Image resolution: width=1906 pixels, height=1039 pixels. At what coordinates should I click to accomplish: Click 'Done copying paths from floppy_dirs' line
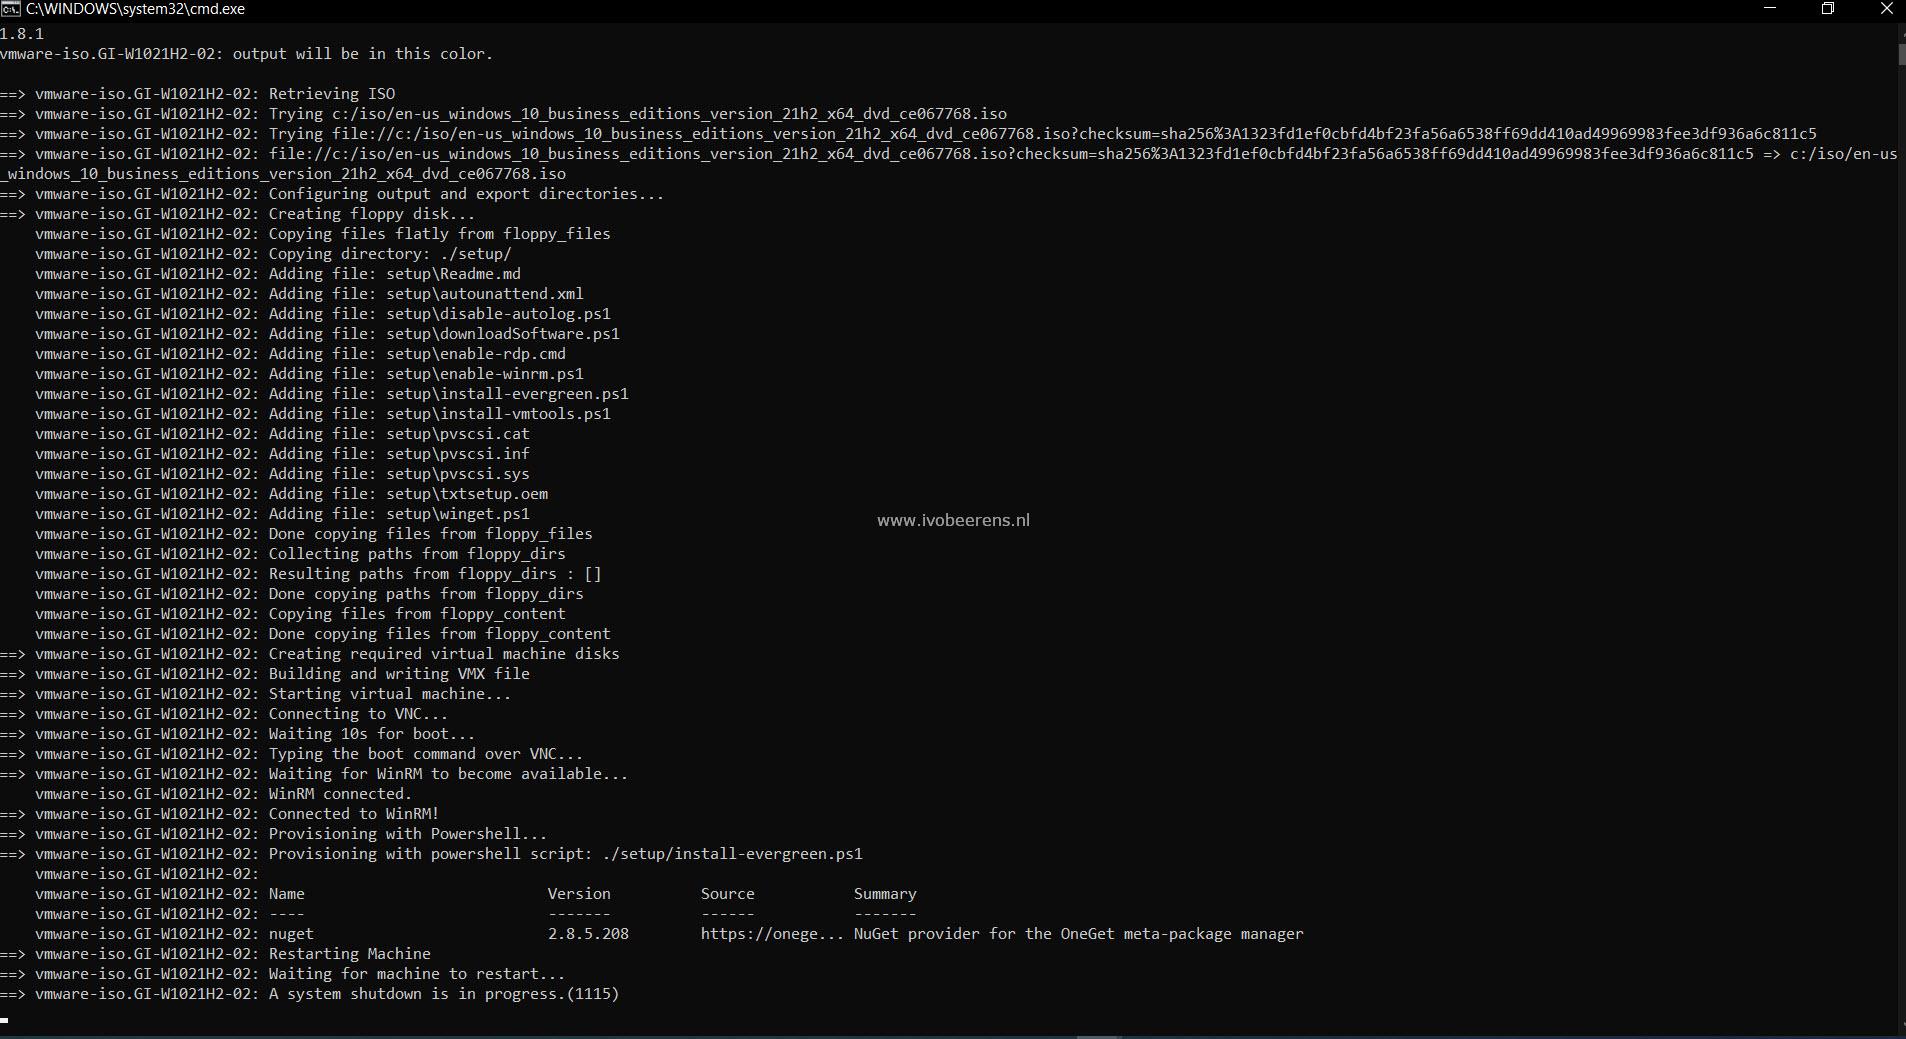click(x=426, y=594)
